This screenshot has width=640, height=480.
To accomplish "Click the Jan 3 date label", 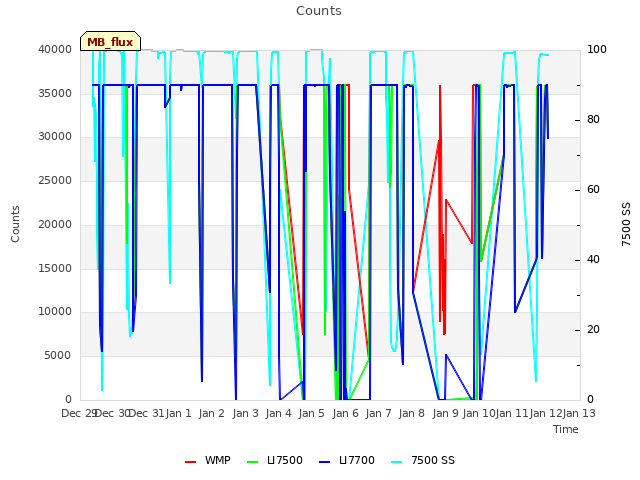I will click(246, 413).
